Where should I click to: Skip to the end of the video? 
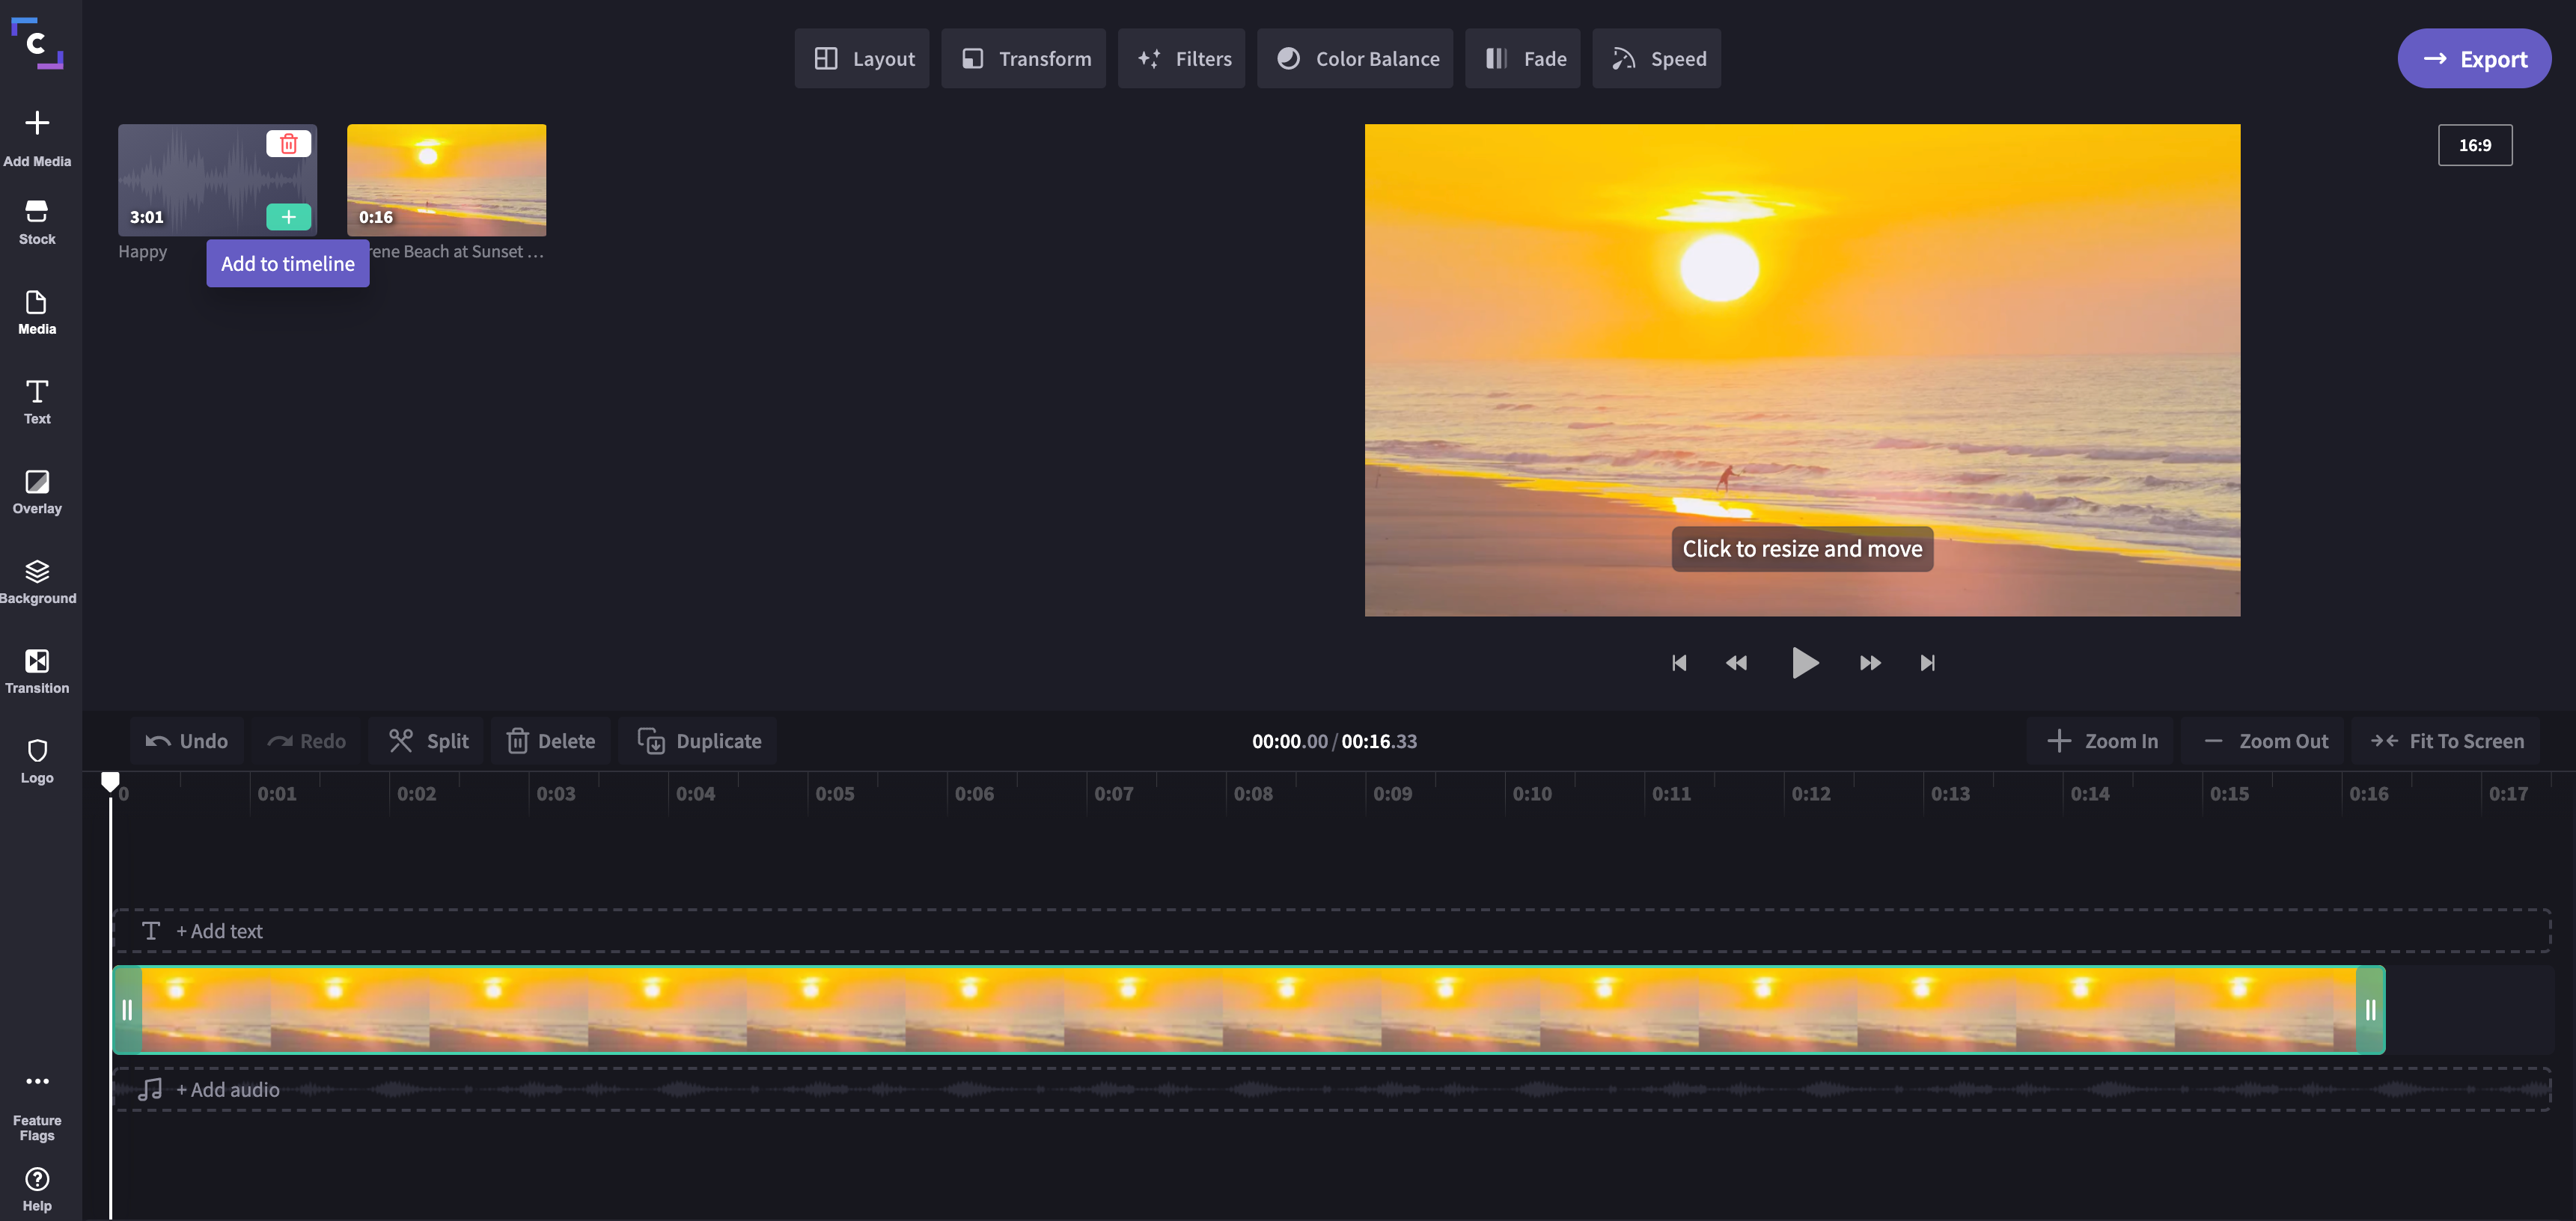point(1927,663)
